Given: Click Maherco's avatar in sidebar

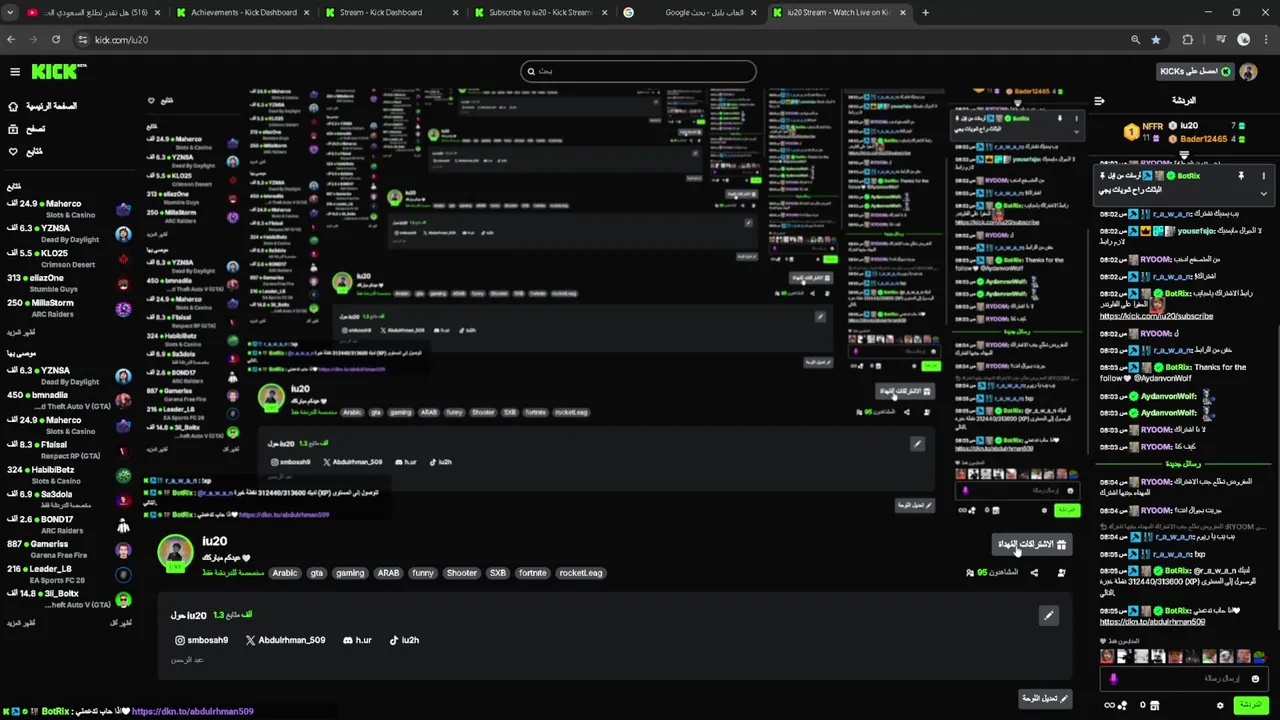Looking at the screenshot, I should pyautogui.click(x=123, y=209).
